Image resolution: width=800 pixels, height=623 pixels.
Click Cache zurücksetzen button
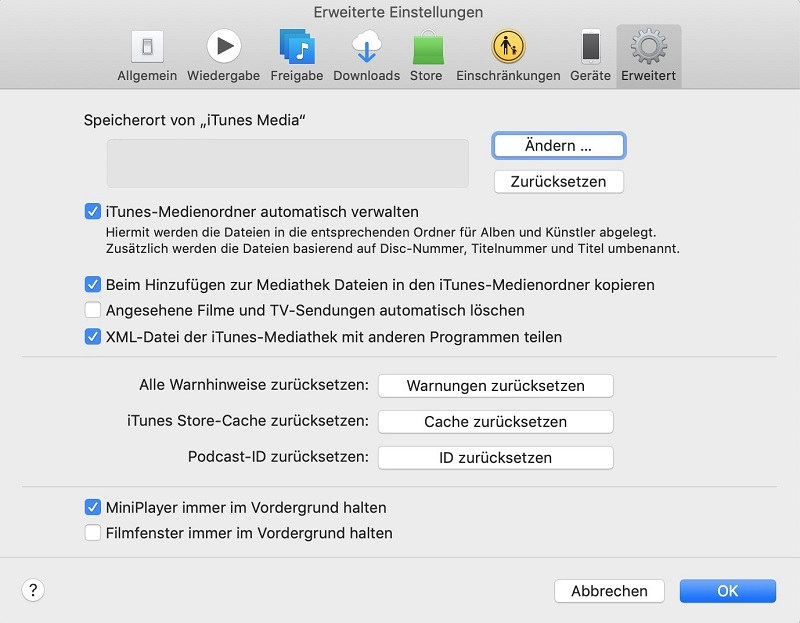pos(495,422)
